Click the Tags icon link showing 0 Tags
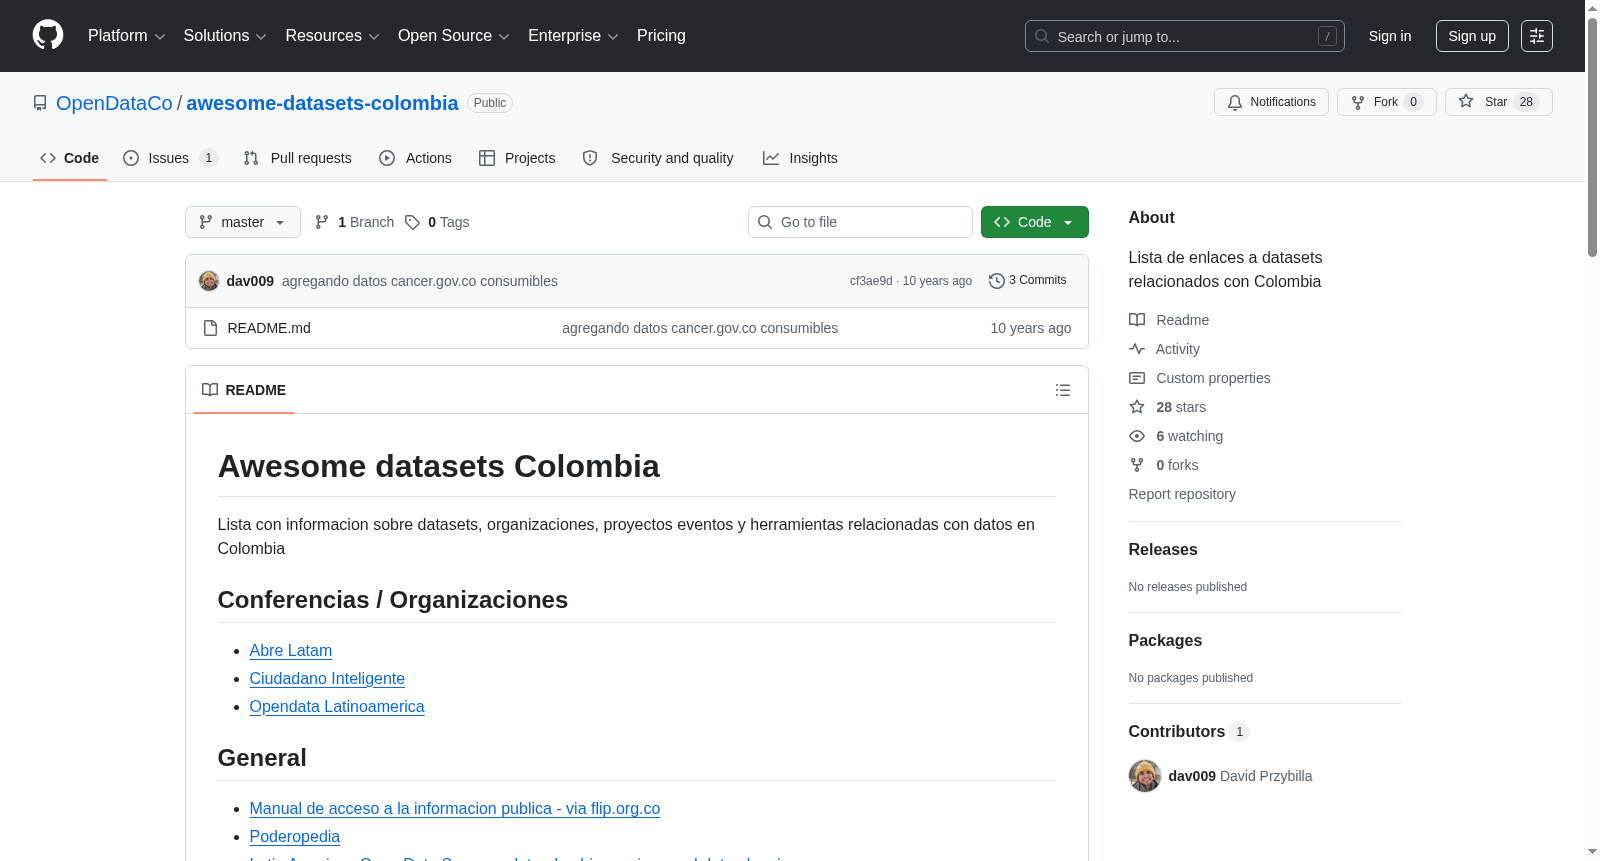 [x=437, y=222]
